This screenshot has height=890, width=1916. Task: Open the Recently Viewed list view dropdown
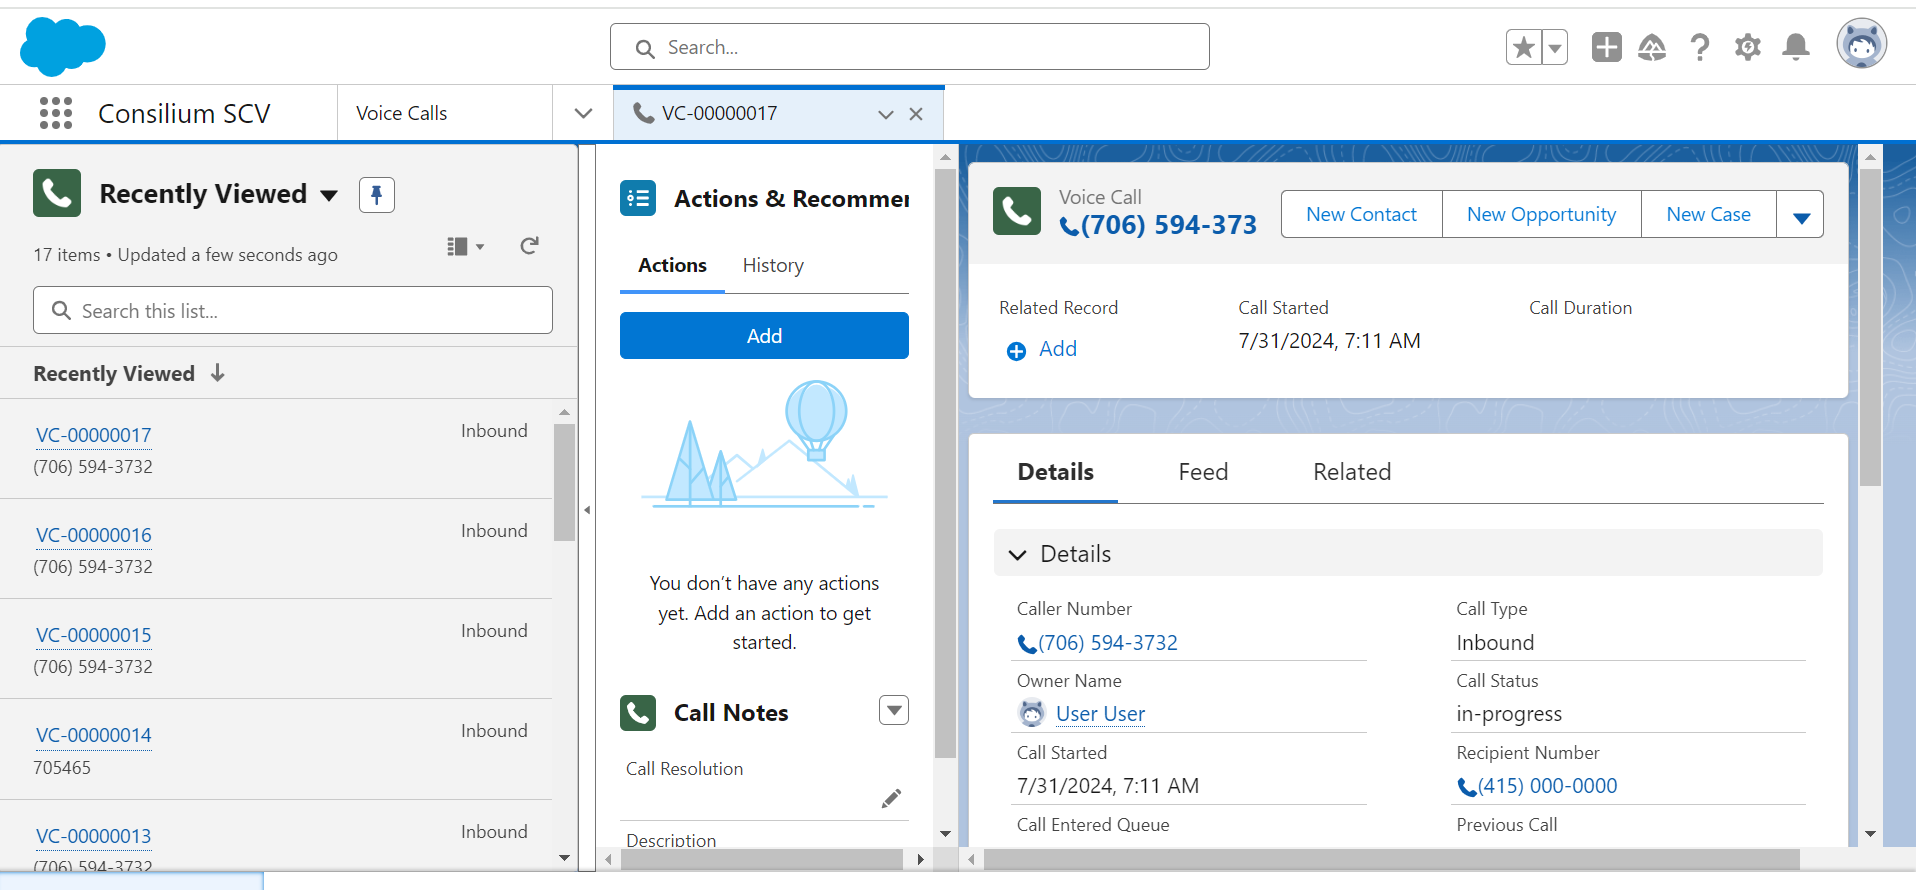tap(329, 195)
